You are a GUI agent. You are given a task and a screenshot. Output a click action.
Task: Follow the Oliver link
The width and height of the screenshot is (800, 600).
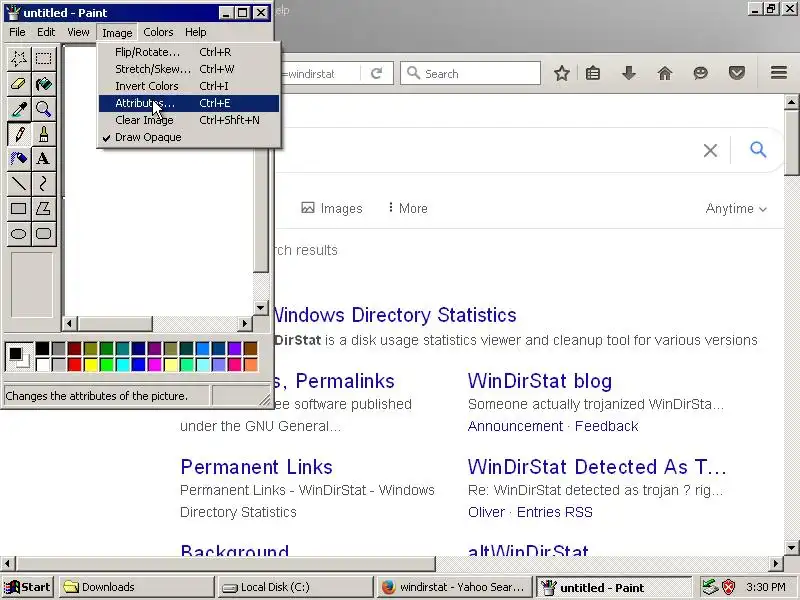coord(486,512)
